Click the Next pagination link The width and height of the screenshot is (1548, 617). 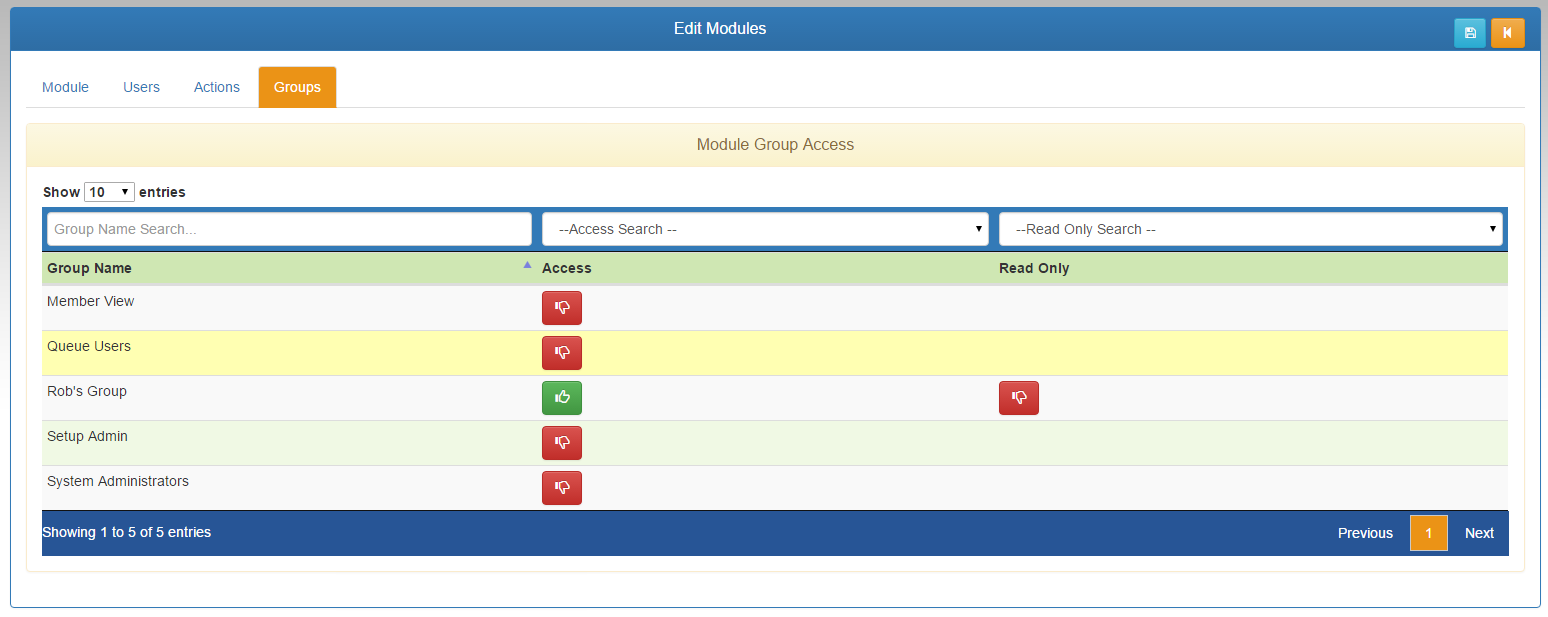(x=1479, y=533)
